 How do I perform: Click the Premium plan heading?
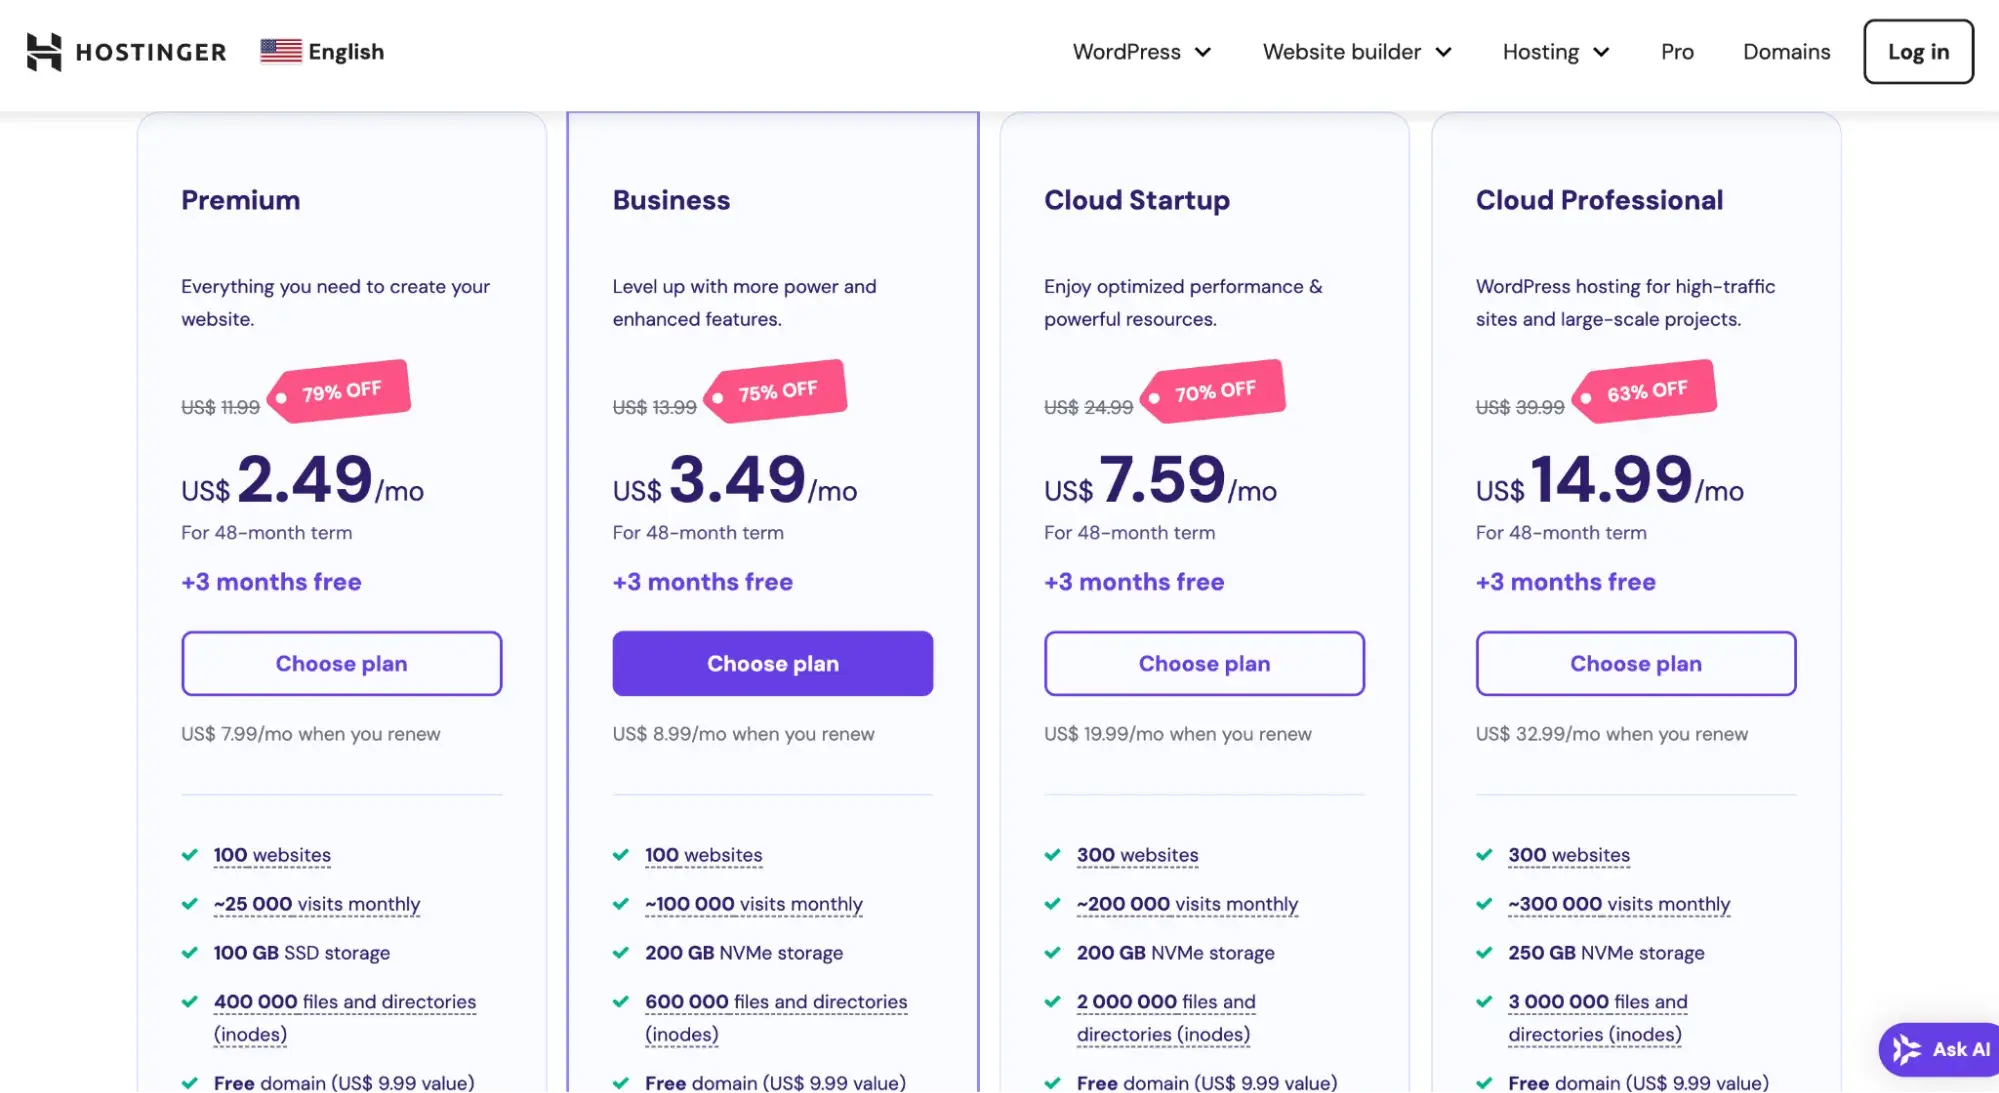coord(240,200)
